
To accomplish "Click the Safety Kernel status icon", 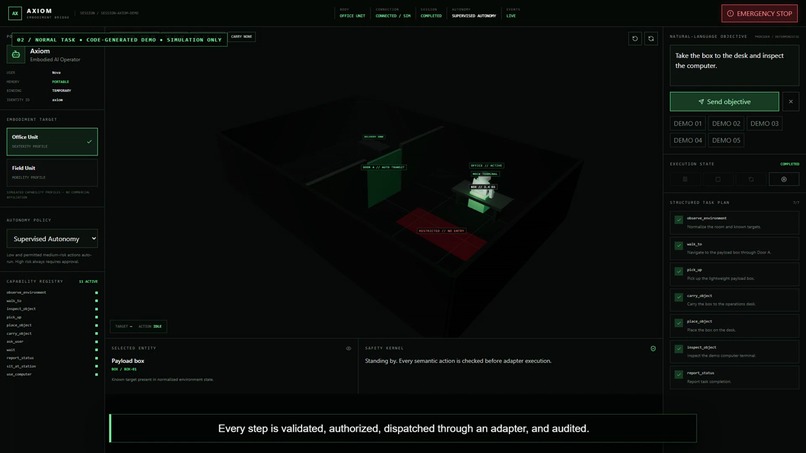I will pyautogui.click(x=653, y=348).
